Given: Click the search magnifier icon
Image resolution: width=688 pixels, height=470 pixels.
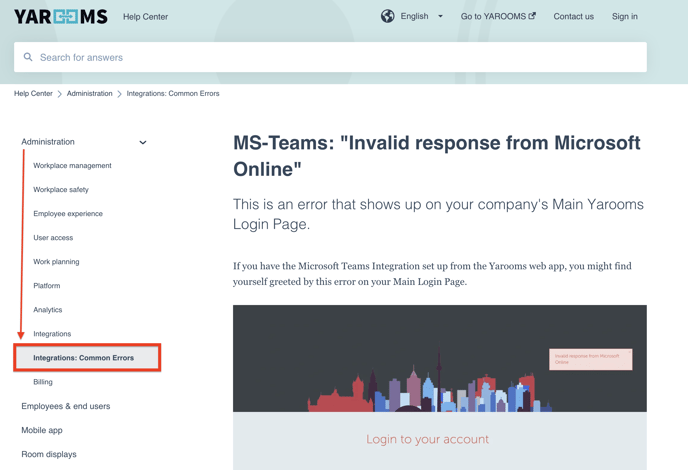Looking at the screenshot, I should [28, 57].
